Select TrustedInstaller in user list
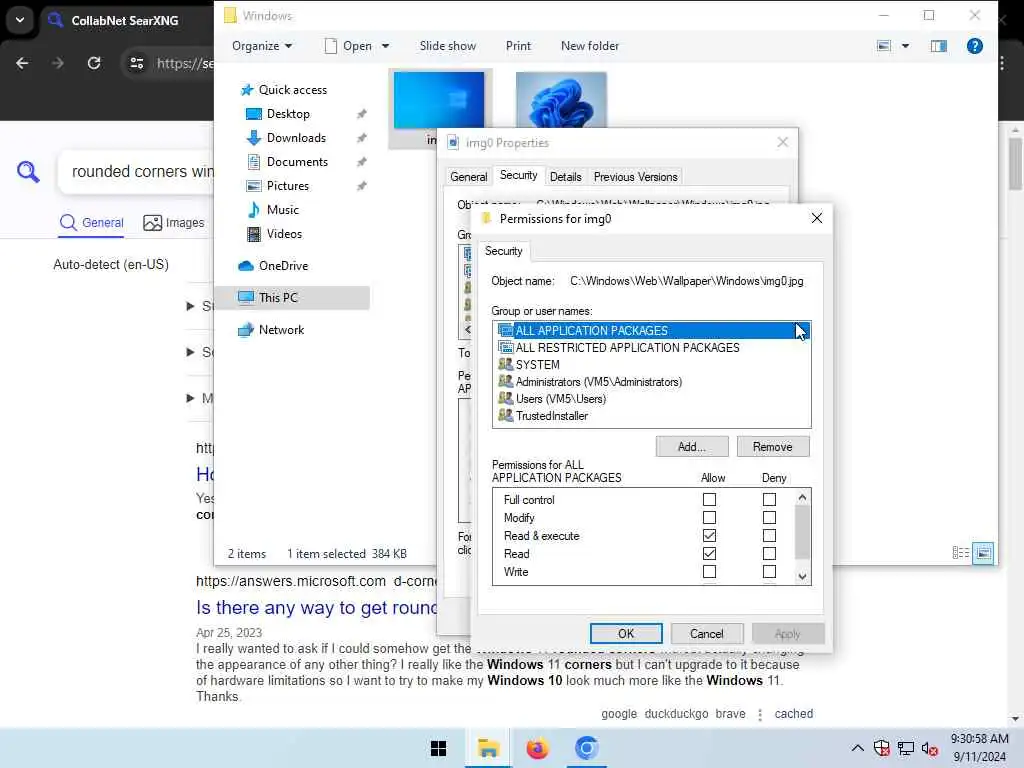The width and height of the screenshot is (1024, 768). [651, 415]
